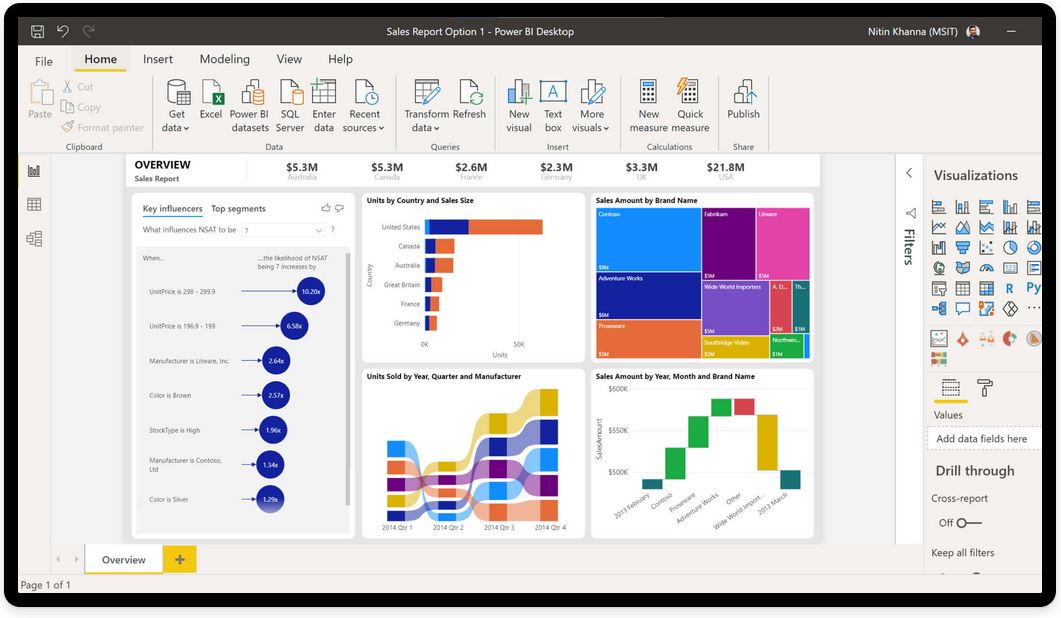The height and width of the screenshot is (618, 1061).
Task: Open the Transform data dropdown
Action: pyautogui.click(x=426, y=106)
